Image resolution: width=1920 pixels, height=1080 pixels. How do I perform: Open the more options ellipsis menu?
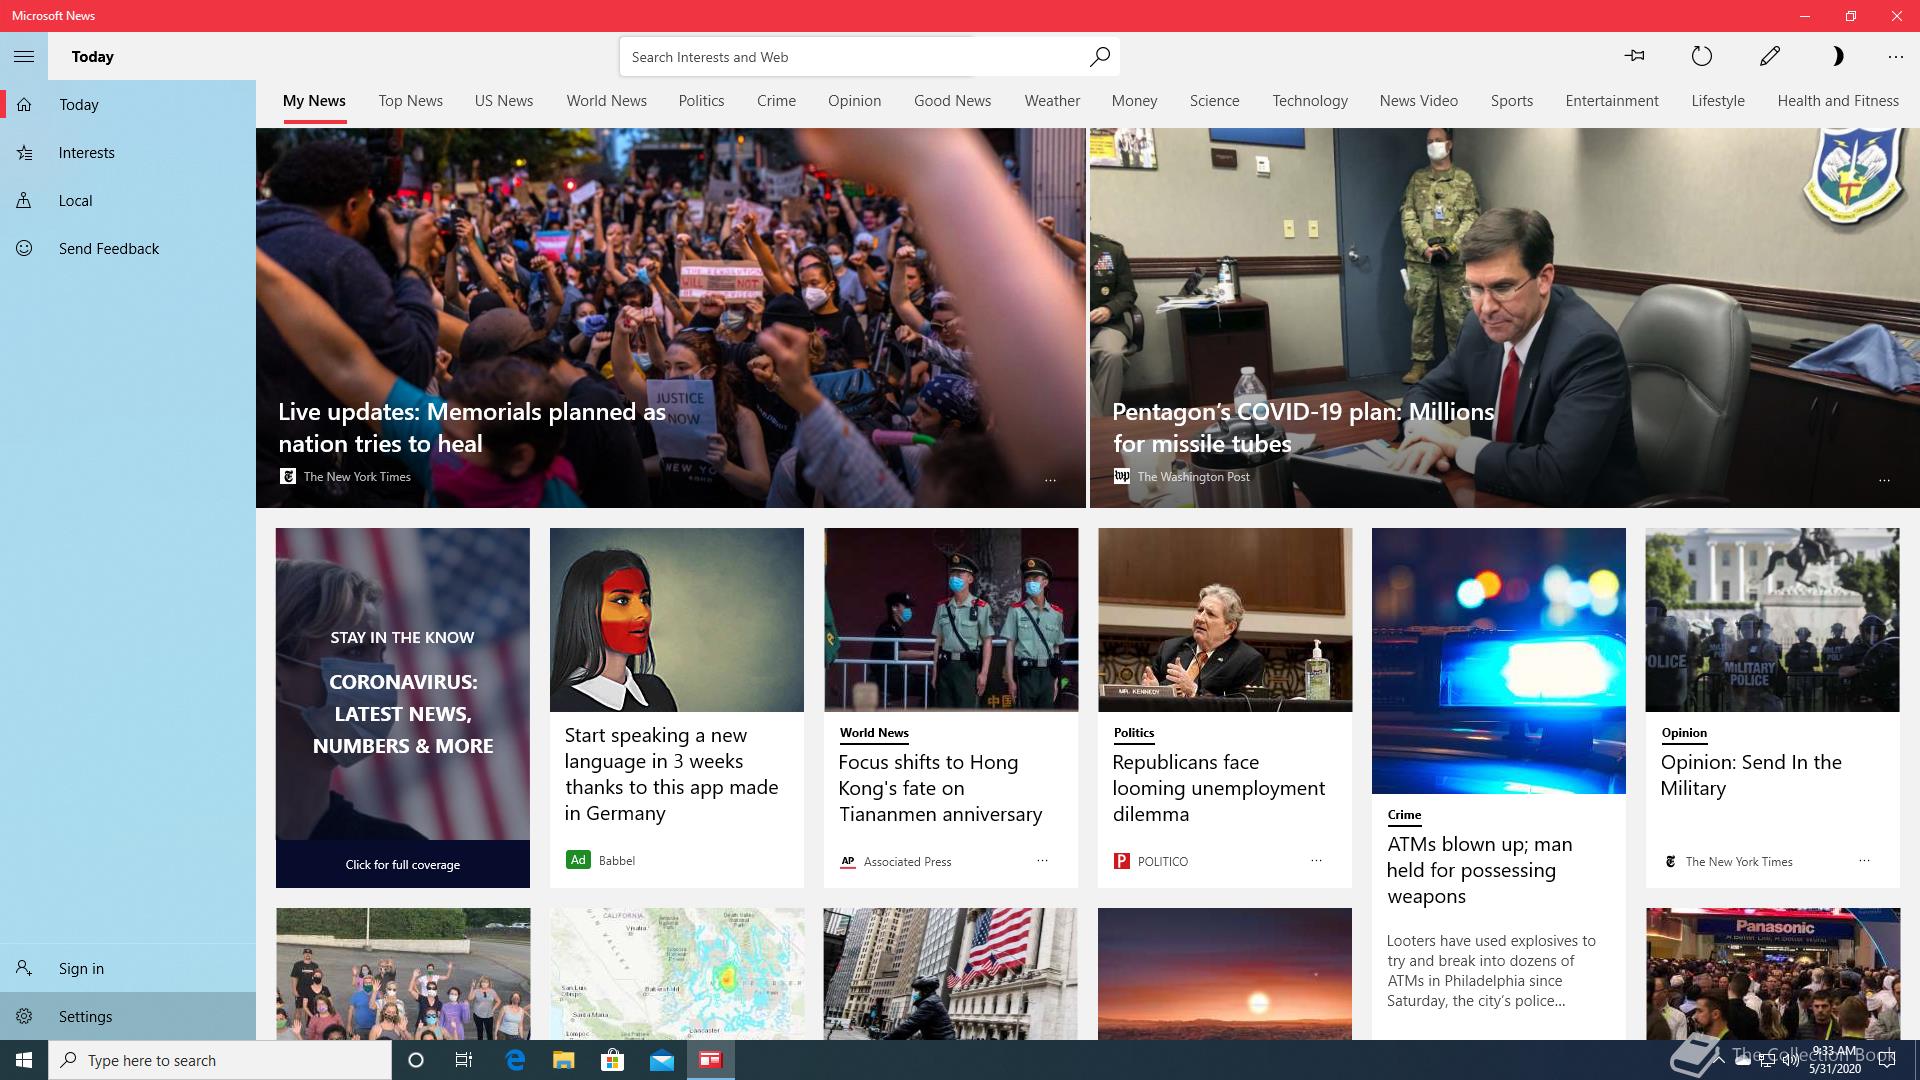coord(1895,57)
